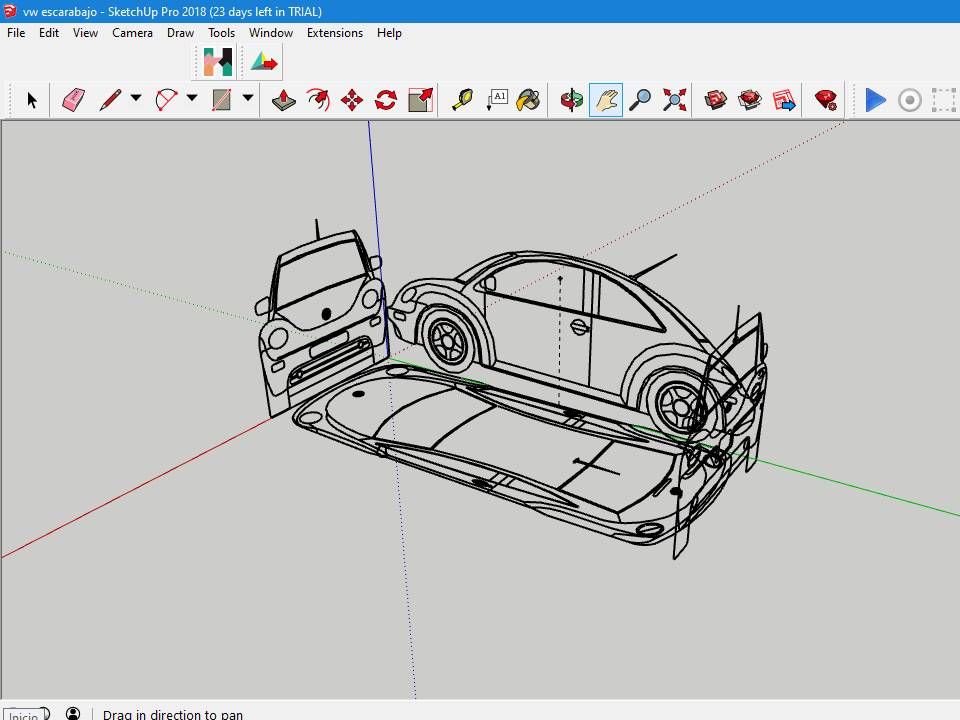Open Extension Manager ruby icon
This screenshot has height=720, width=960.
pyautogui.click(x=825, y=100)
